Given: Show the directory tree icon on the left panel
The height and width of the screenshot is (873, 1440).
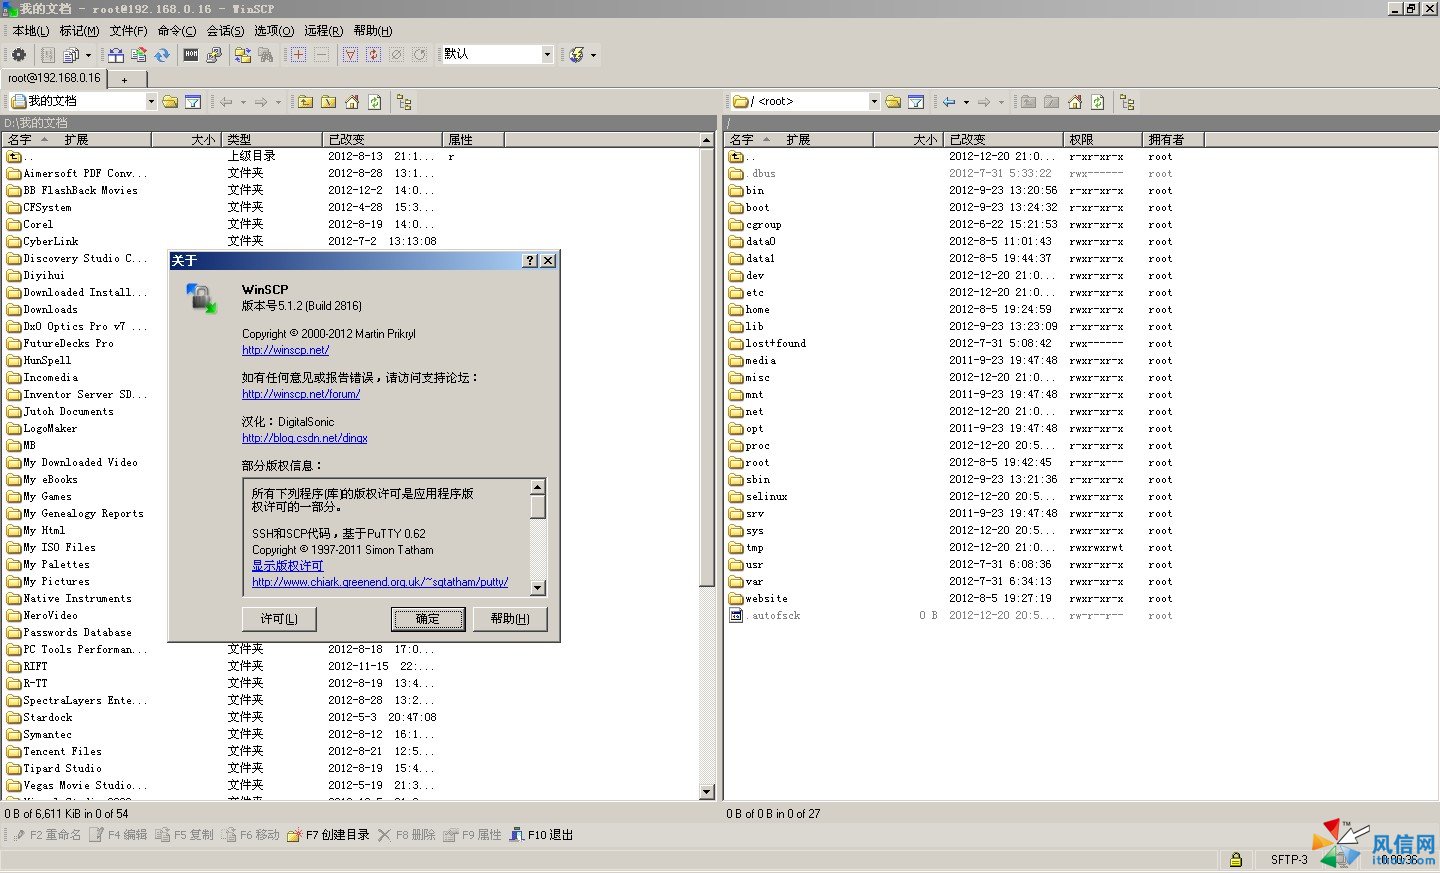Looking at the screenshot, I should tap(406, 101).
